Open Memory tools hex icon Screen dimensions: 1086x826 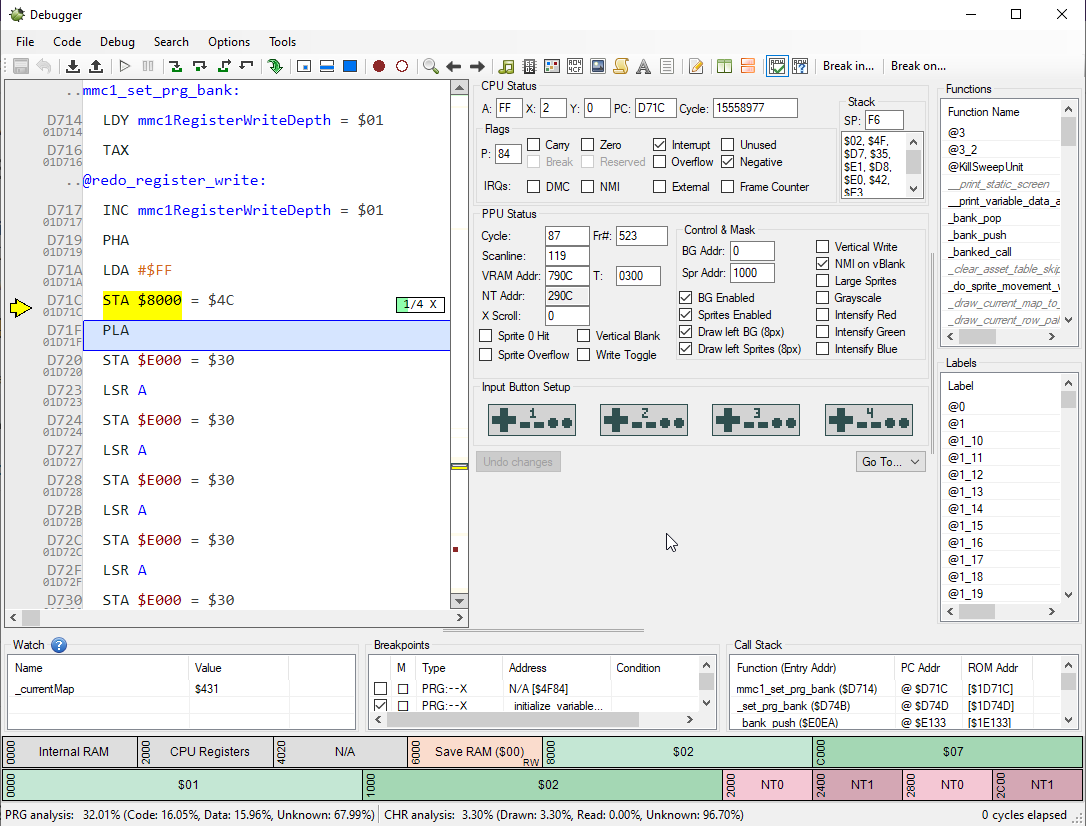(x=575, y=66)
